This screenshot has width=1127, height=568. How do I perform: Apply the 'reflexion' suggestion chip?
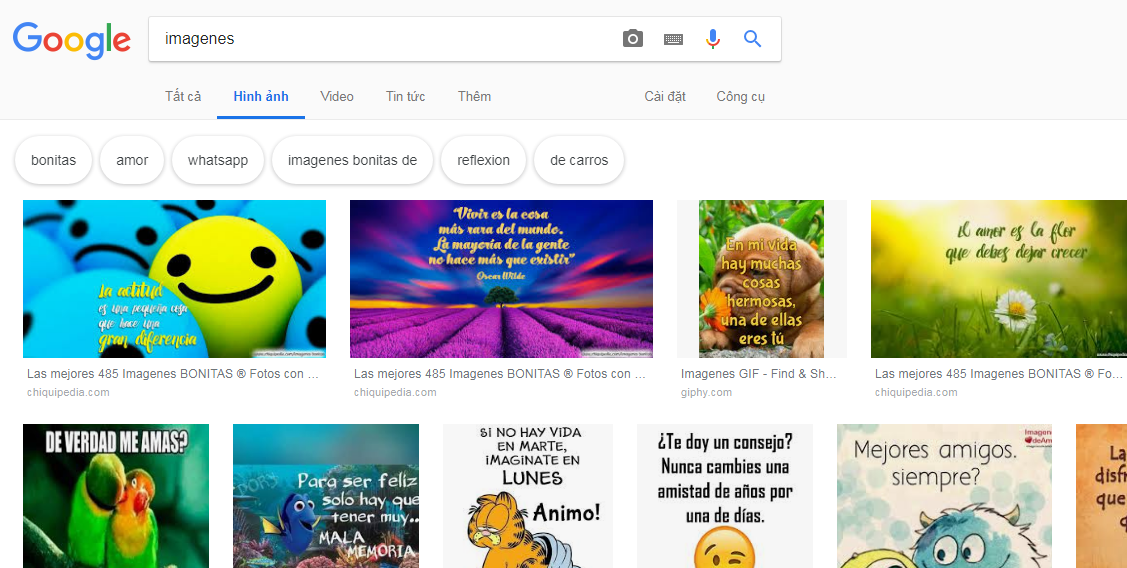(x=483, y=160)
